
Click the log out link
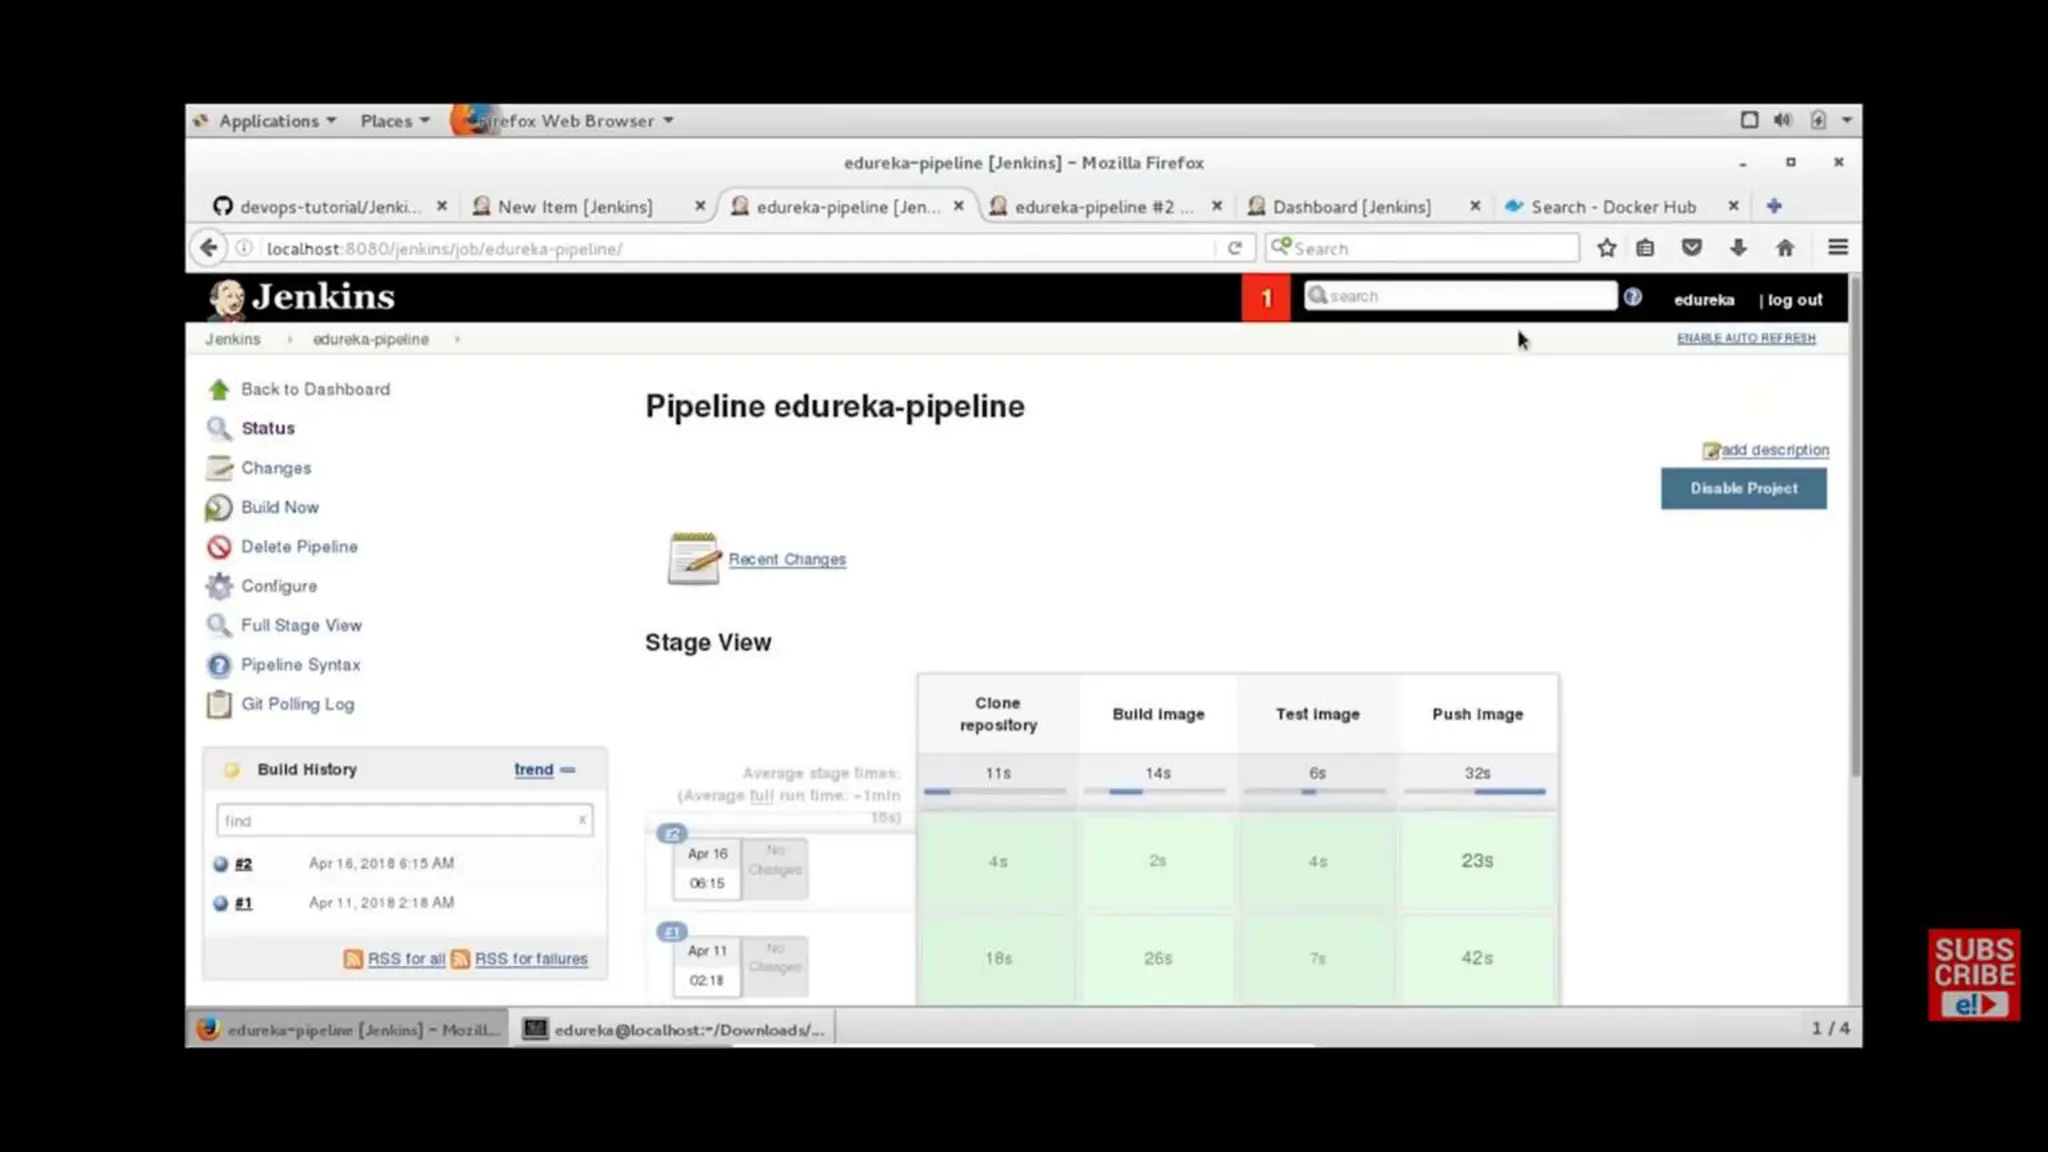coord(1794,299)
